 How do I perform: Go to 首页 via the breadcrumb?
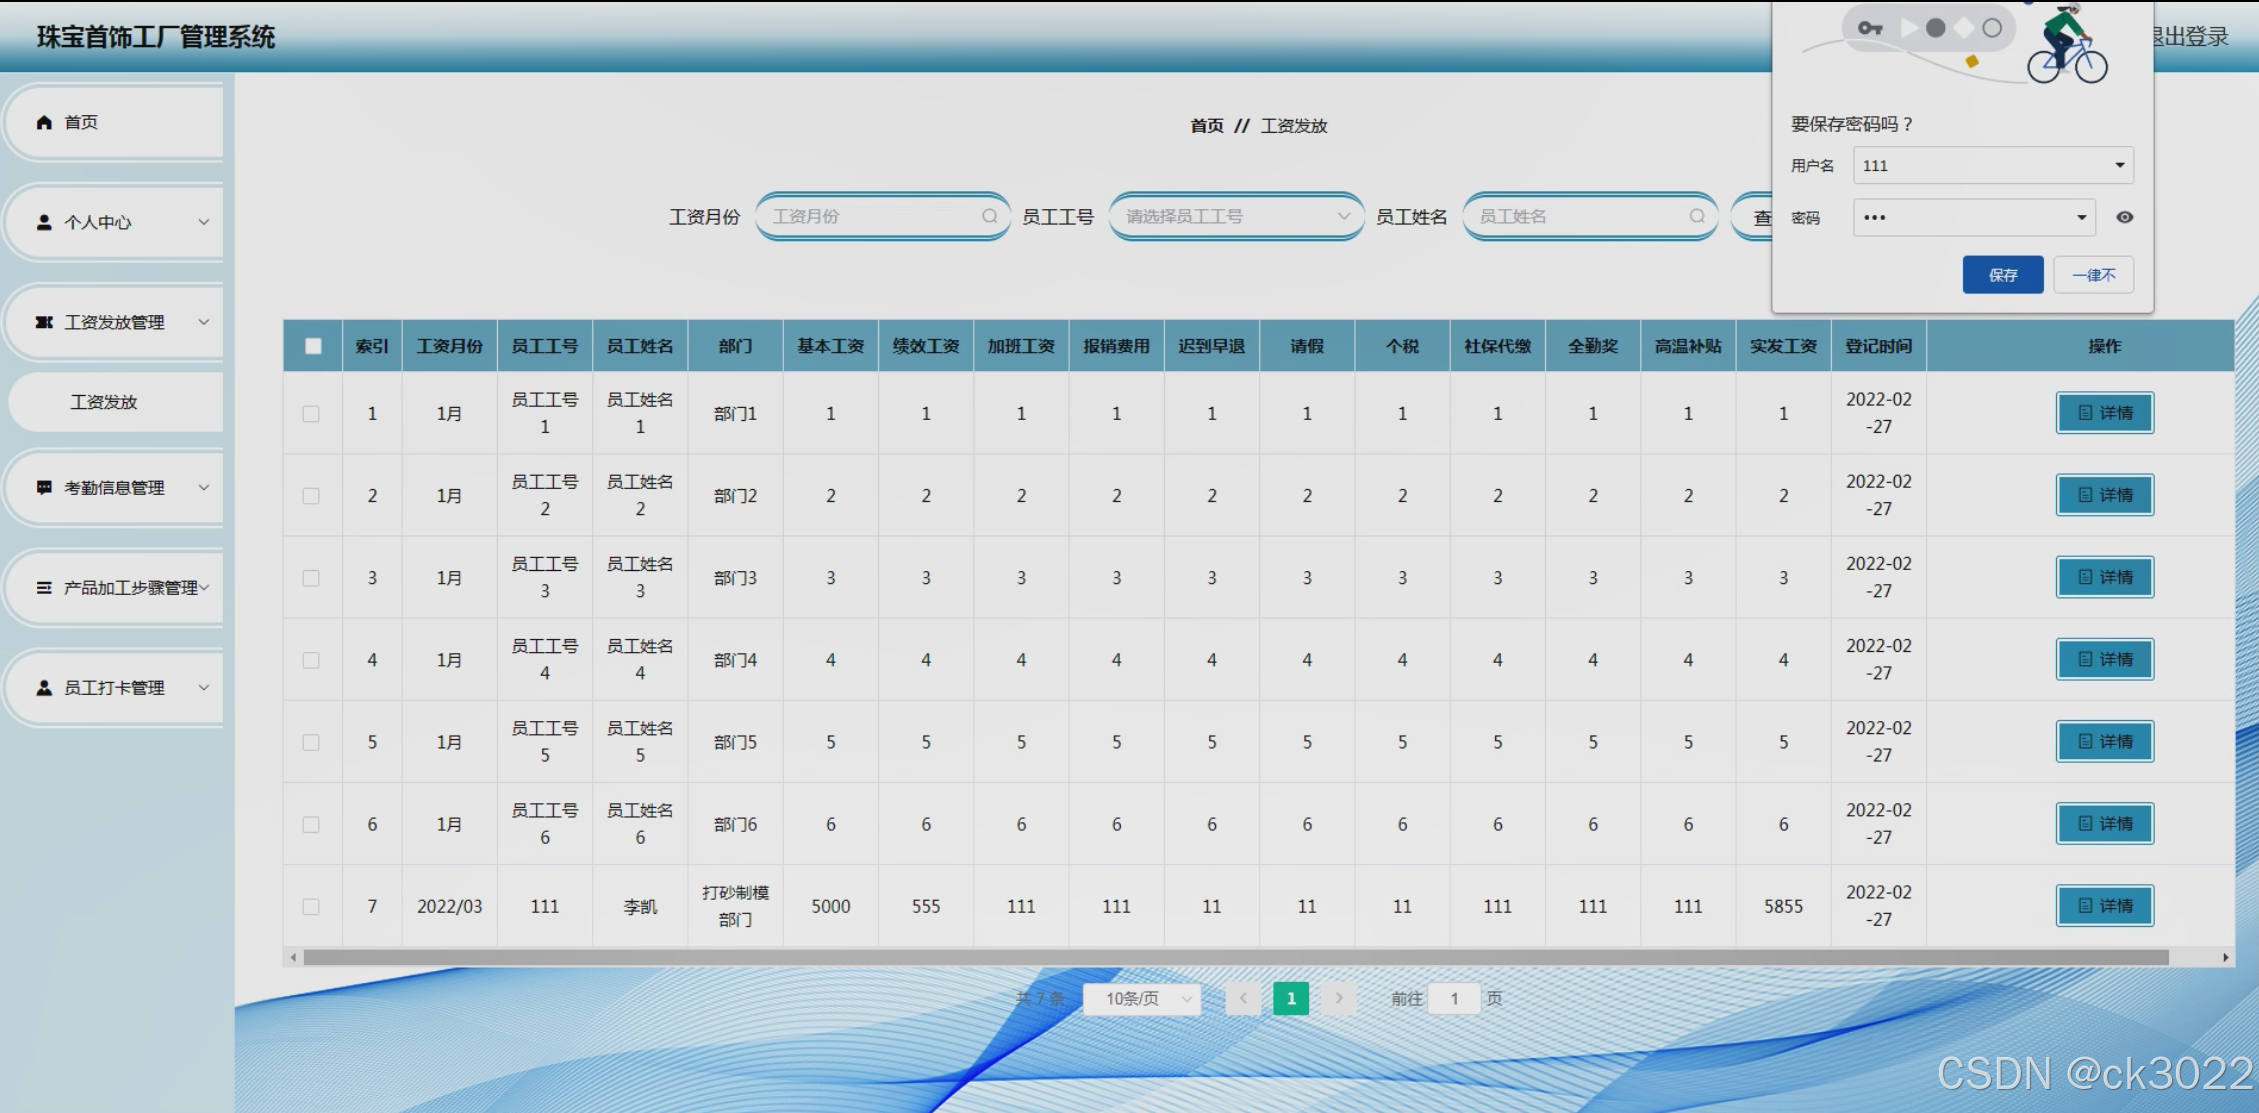[x=1206, y=126]
